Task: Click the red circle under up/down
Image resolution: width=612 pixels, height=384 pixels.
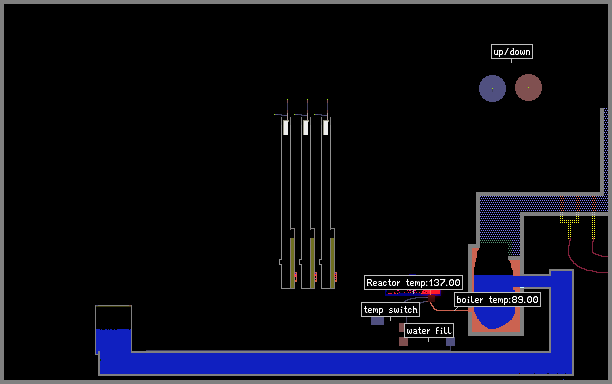Action: [x=528, y=87]
